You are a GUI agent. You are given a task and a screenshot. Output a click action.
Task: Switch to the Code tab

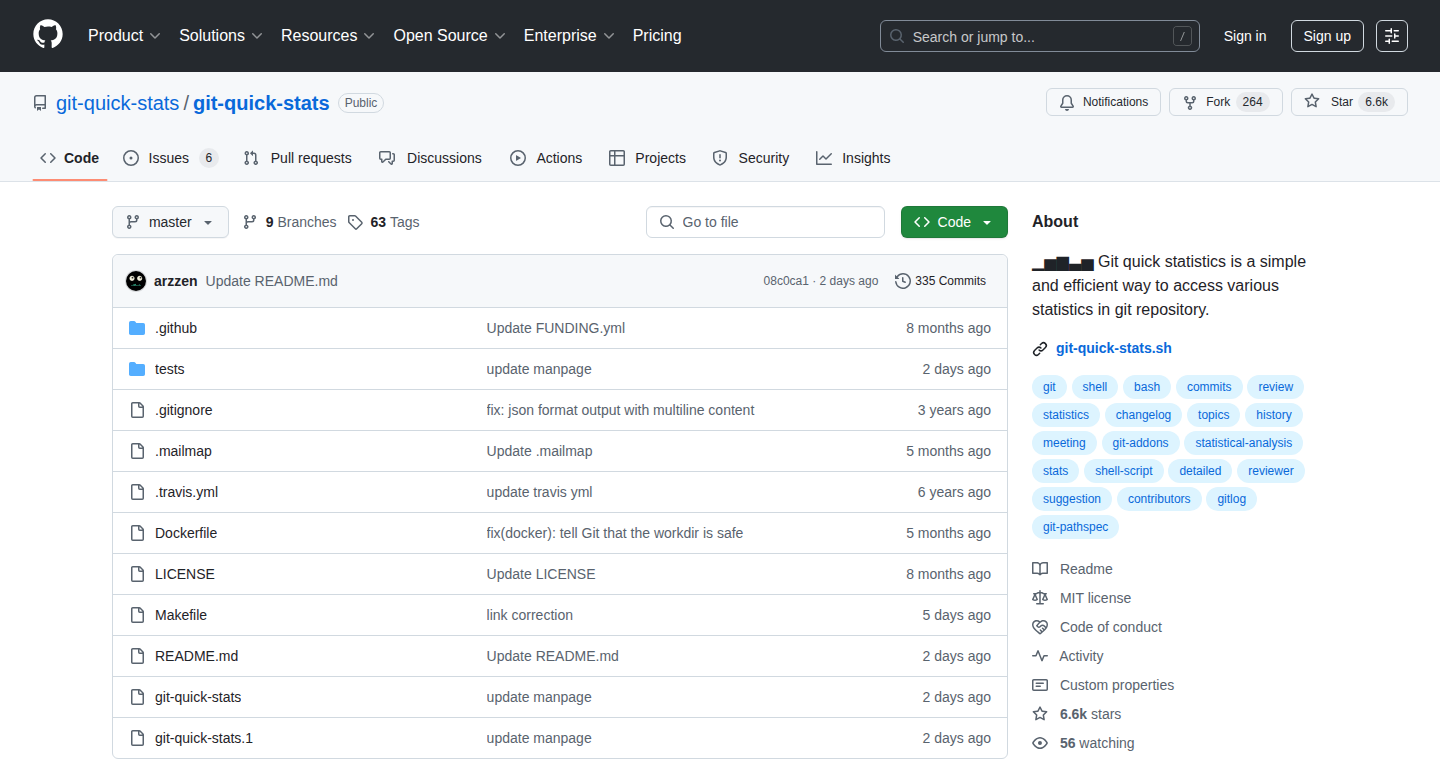(70, 158)
